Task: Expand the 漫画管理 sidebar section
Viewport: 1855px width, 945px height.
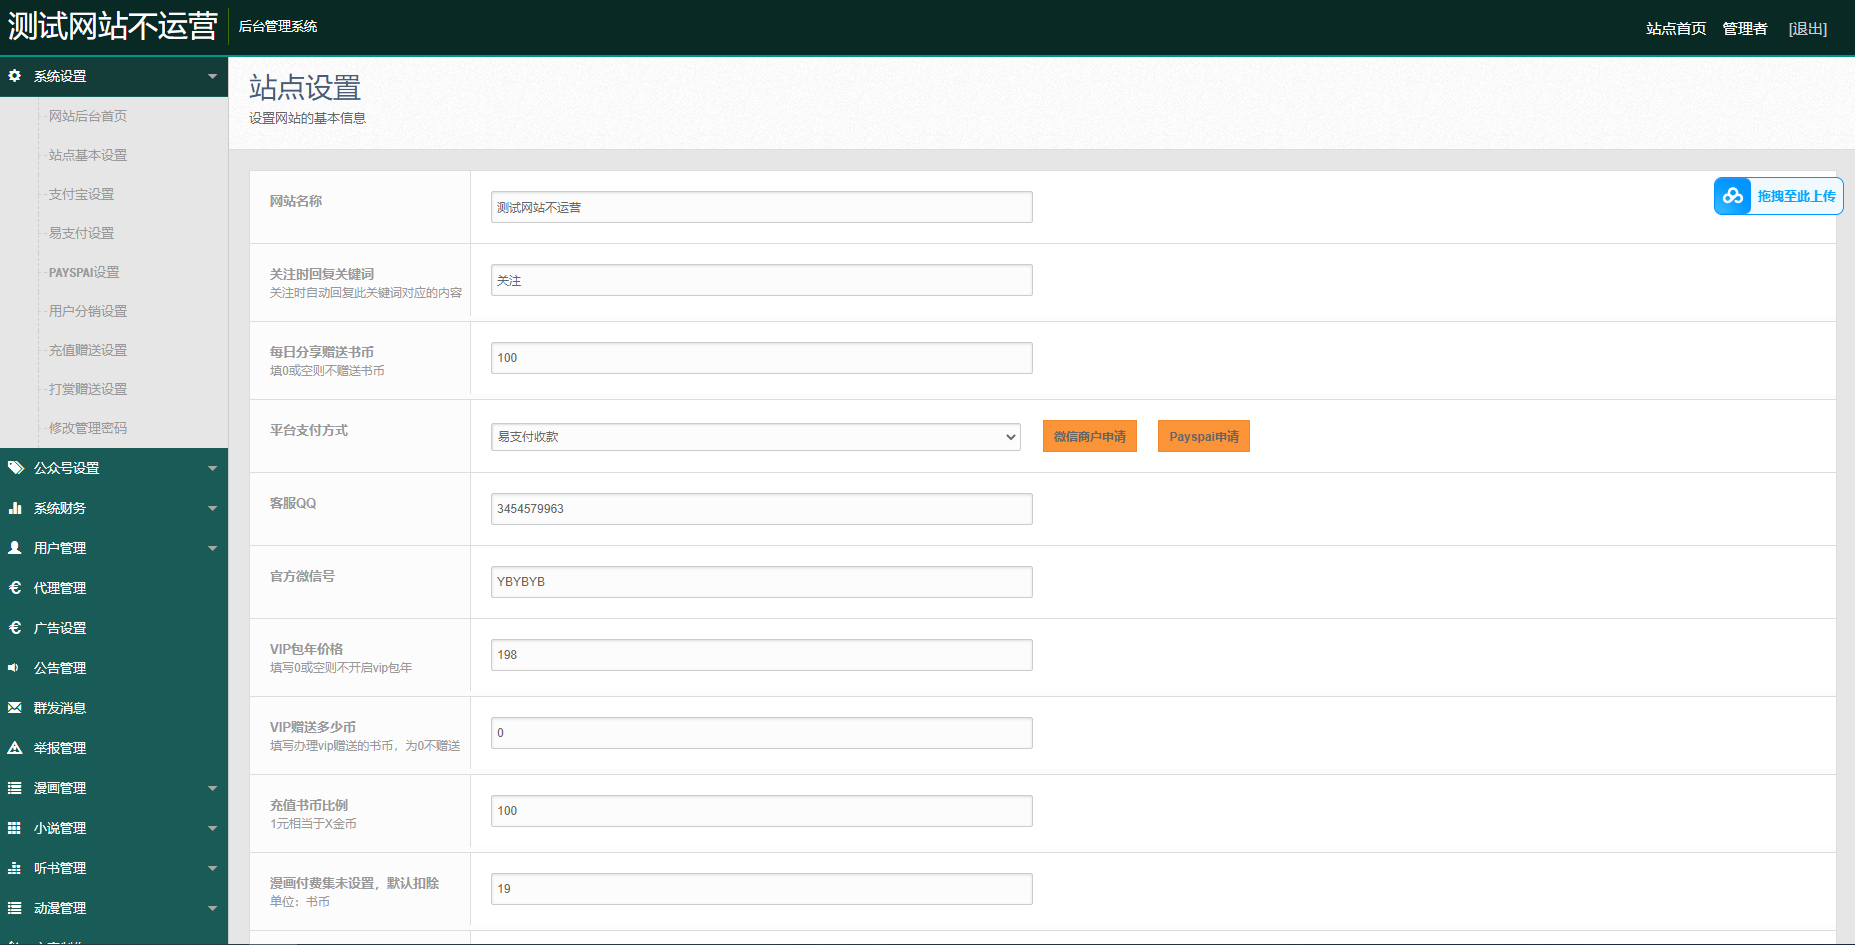Action: tap(212, 788)
